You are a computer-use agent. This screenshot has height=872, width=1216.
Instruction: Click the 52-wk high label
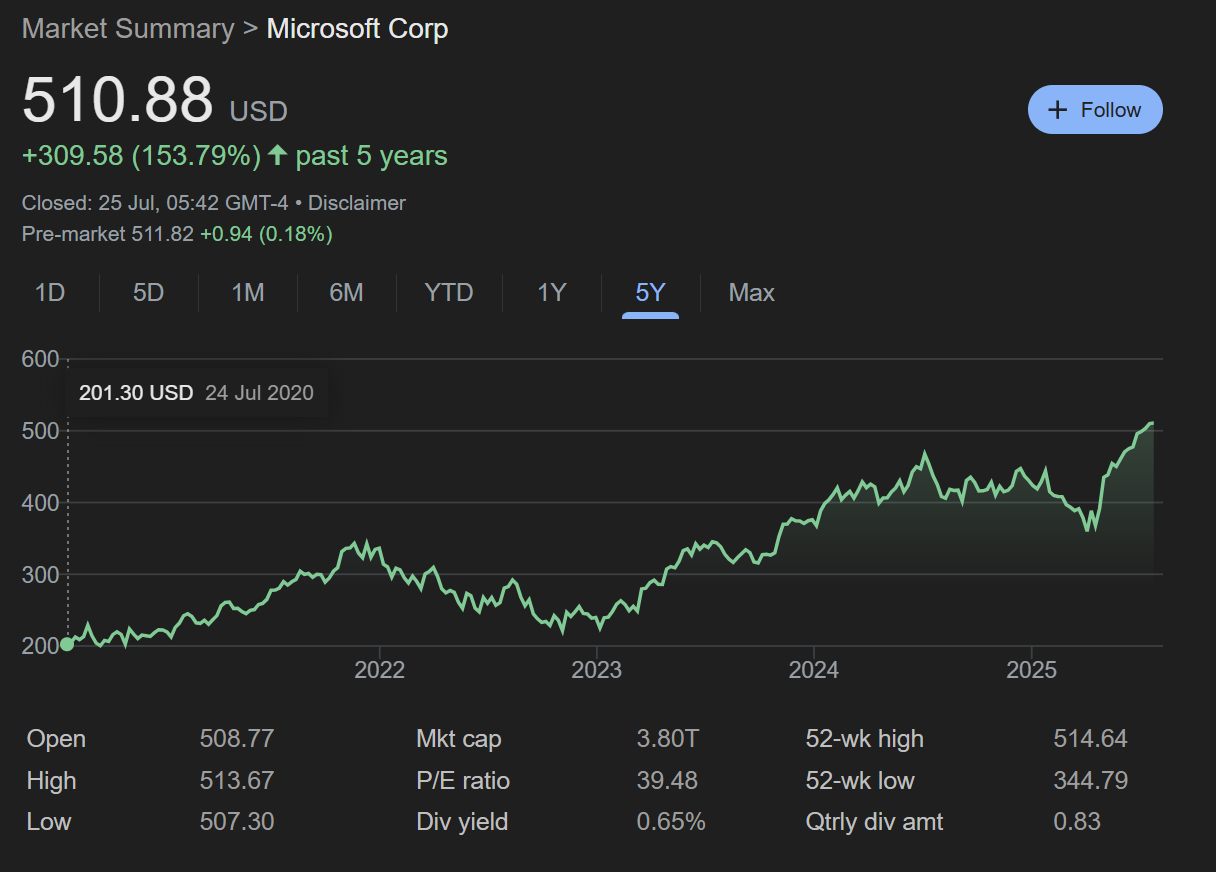[865, 739]
